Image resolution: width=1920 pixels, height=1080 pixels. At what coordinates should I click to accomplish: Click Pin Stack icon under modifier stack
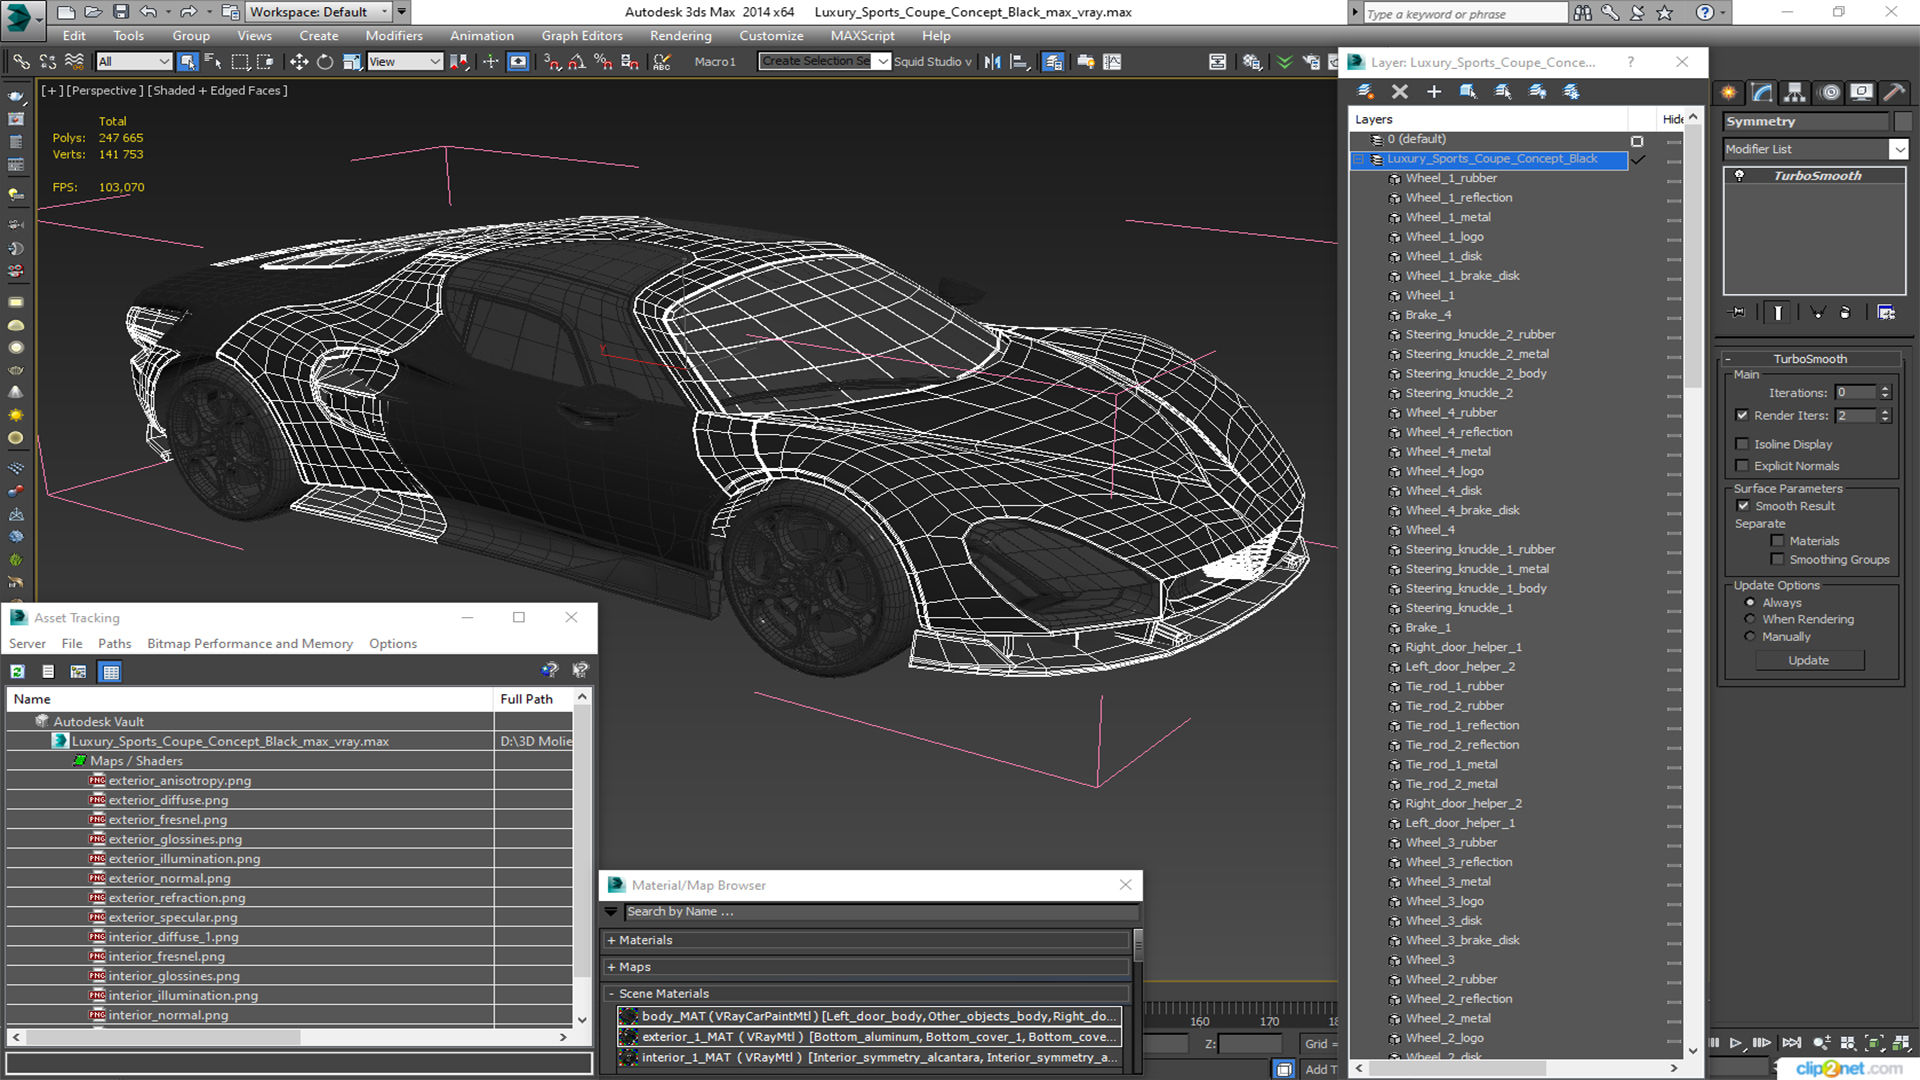(1738, 313)
